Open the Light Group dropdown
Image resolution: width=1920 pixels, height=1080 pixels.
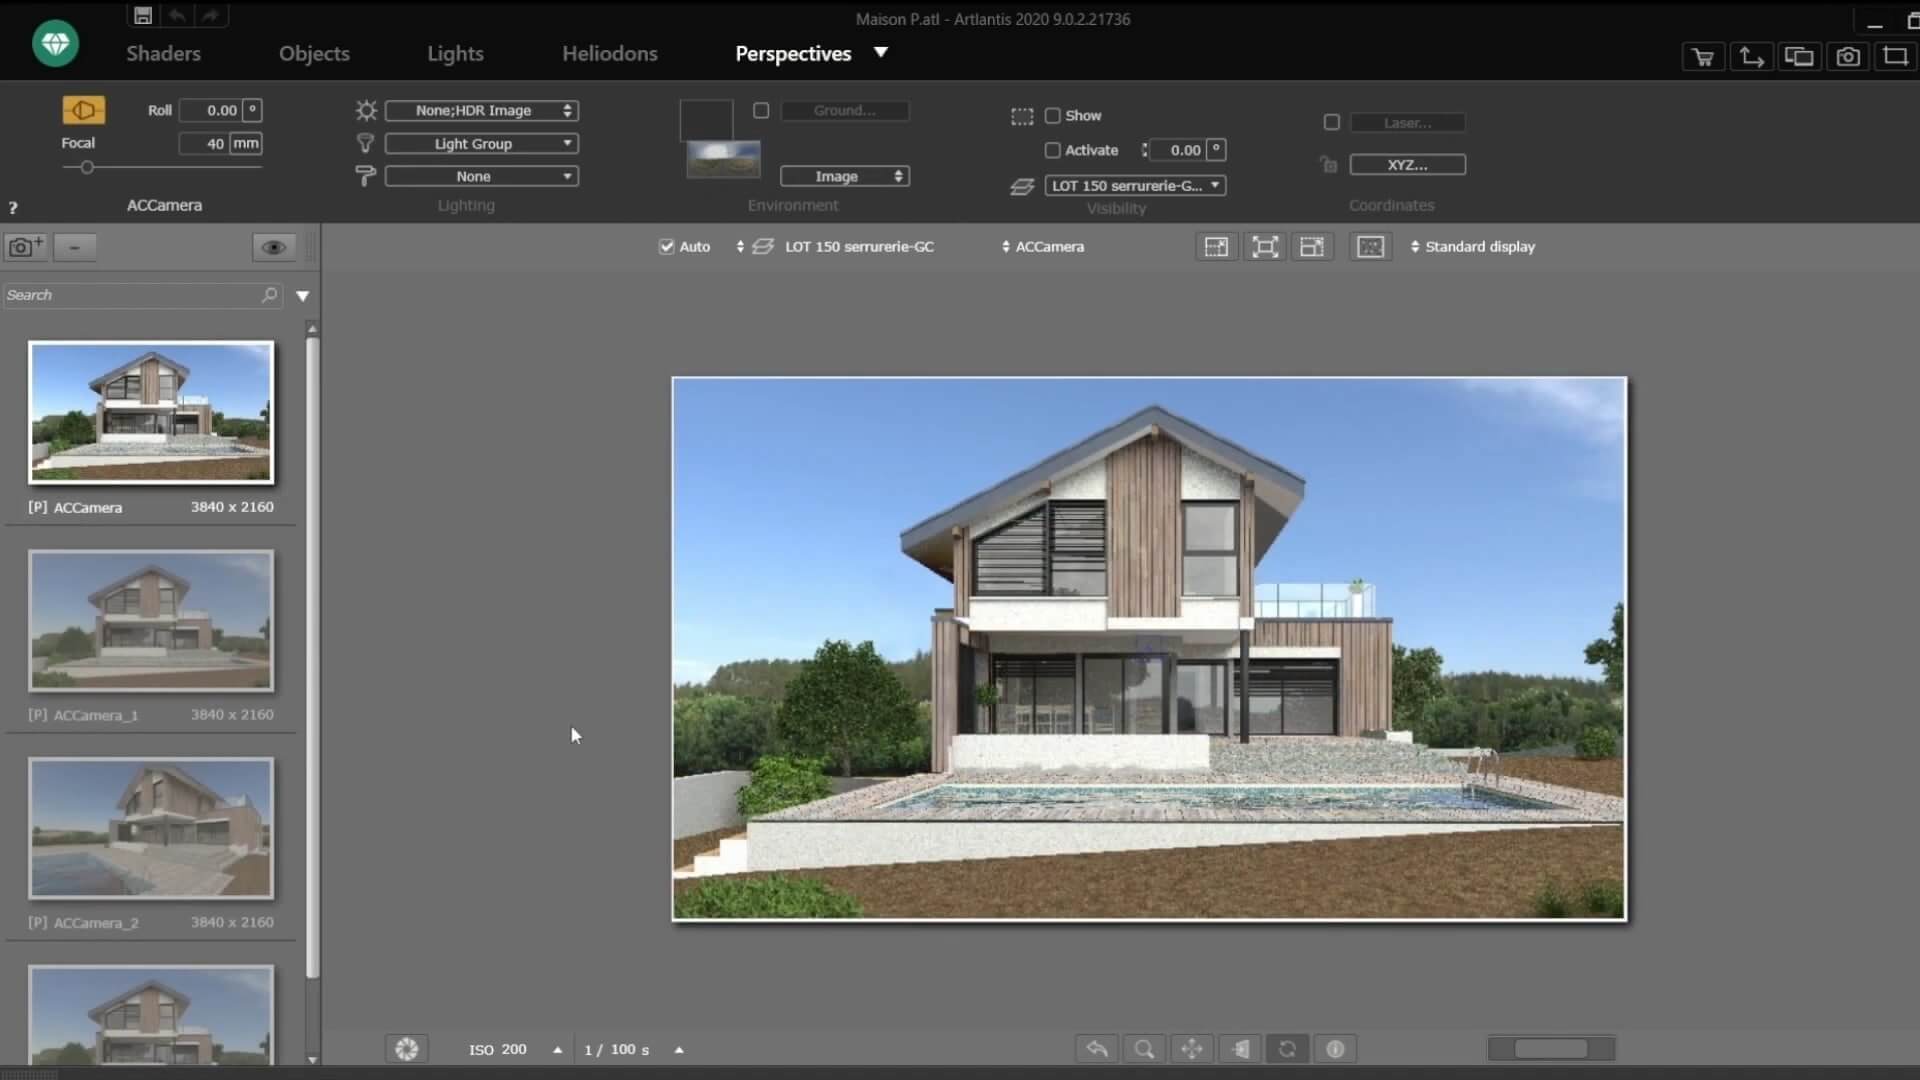[x=481, y=144]
